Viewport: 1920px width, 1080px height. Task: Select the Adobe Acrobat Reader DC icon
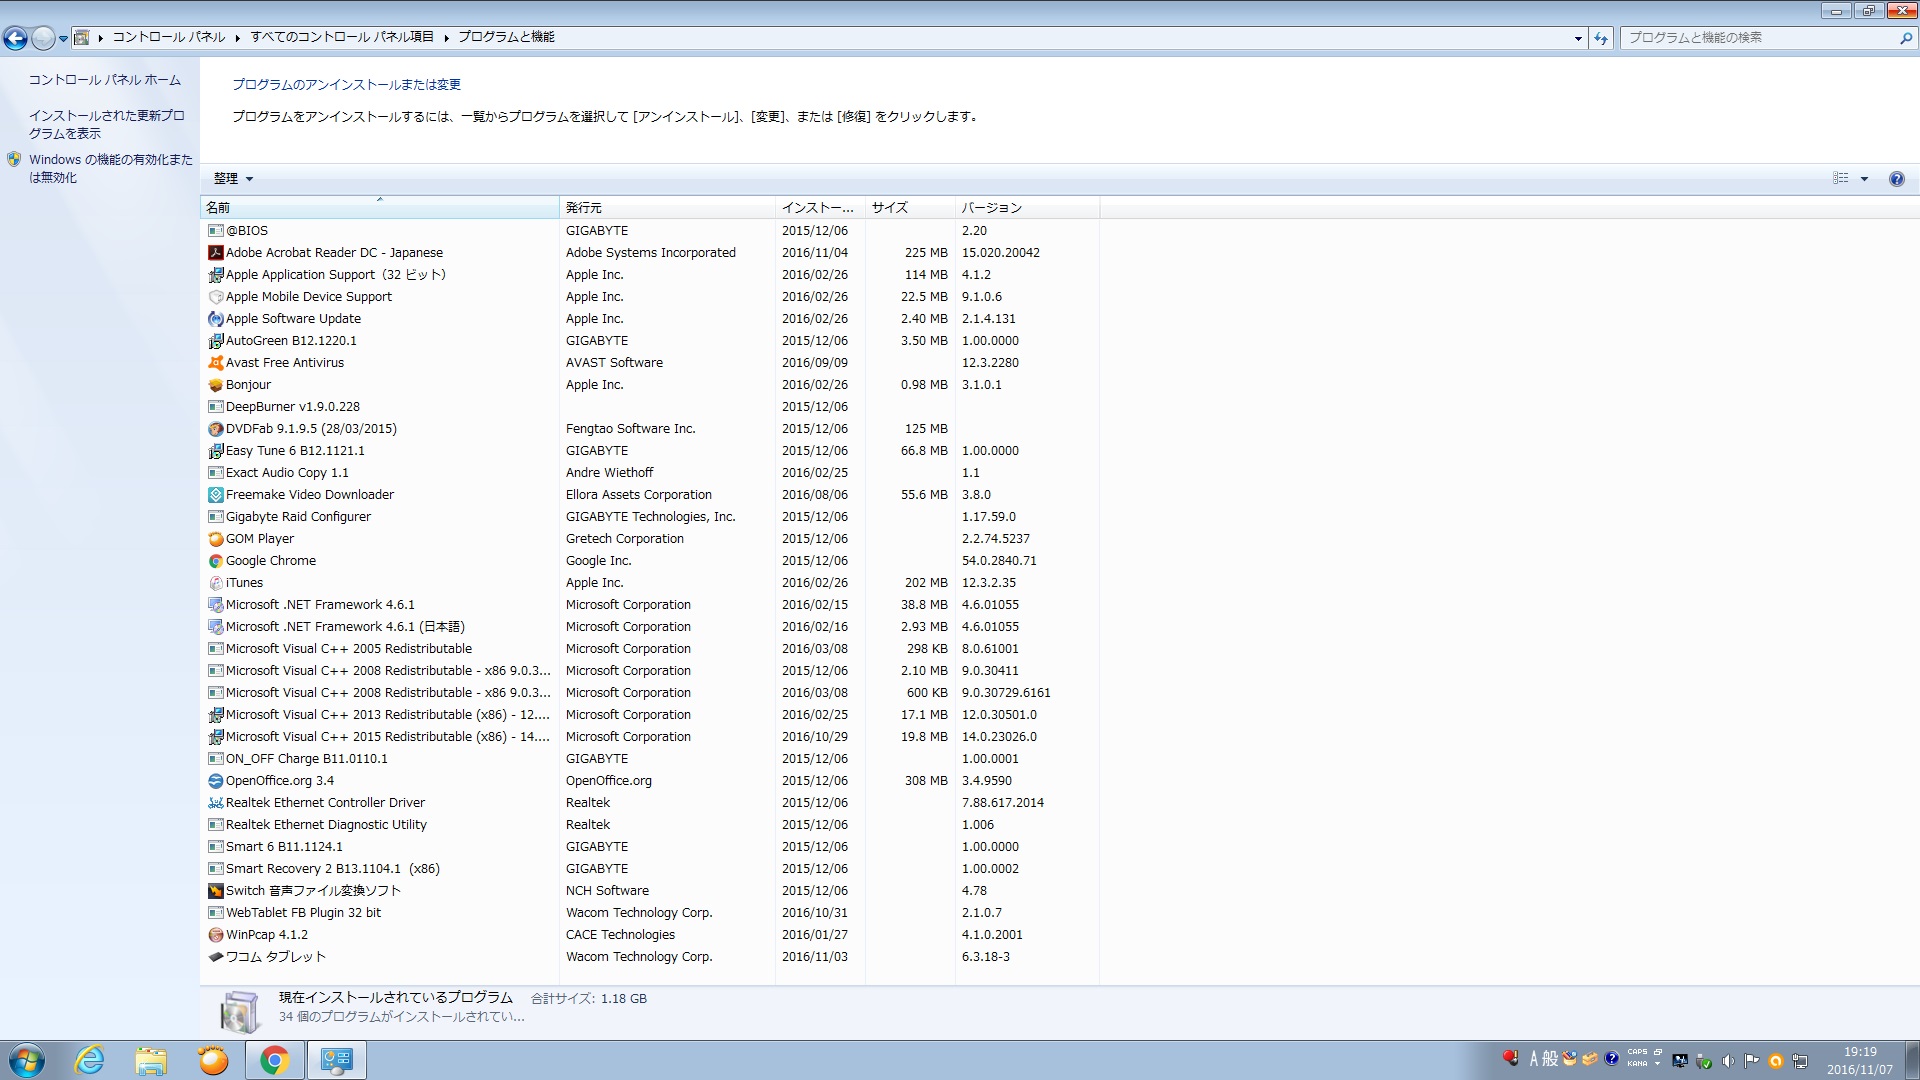coord(215,253)
